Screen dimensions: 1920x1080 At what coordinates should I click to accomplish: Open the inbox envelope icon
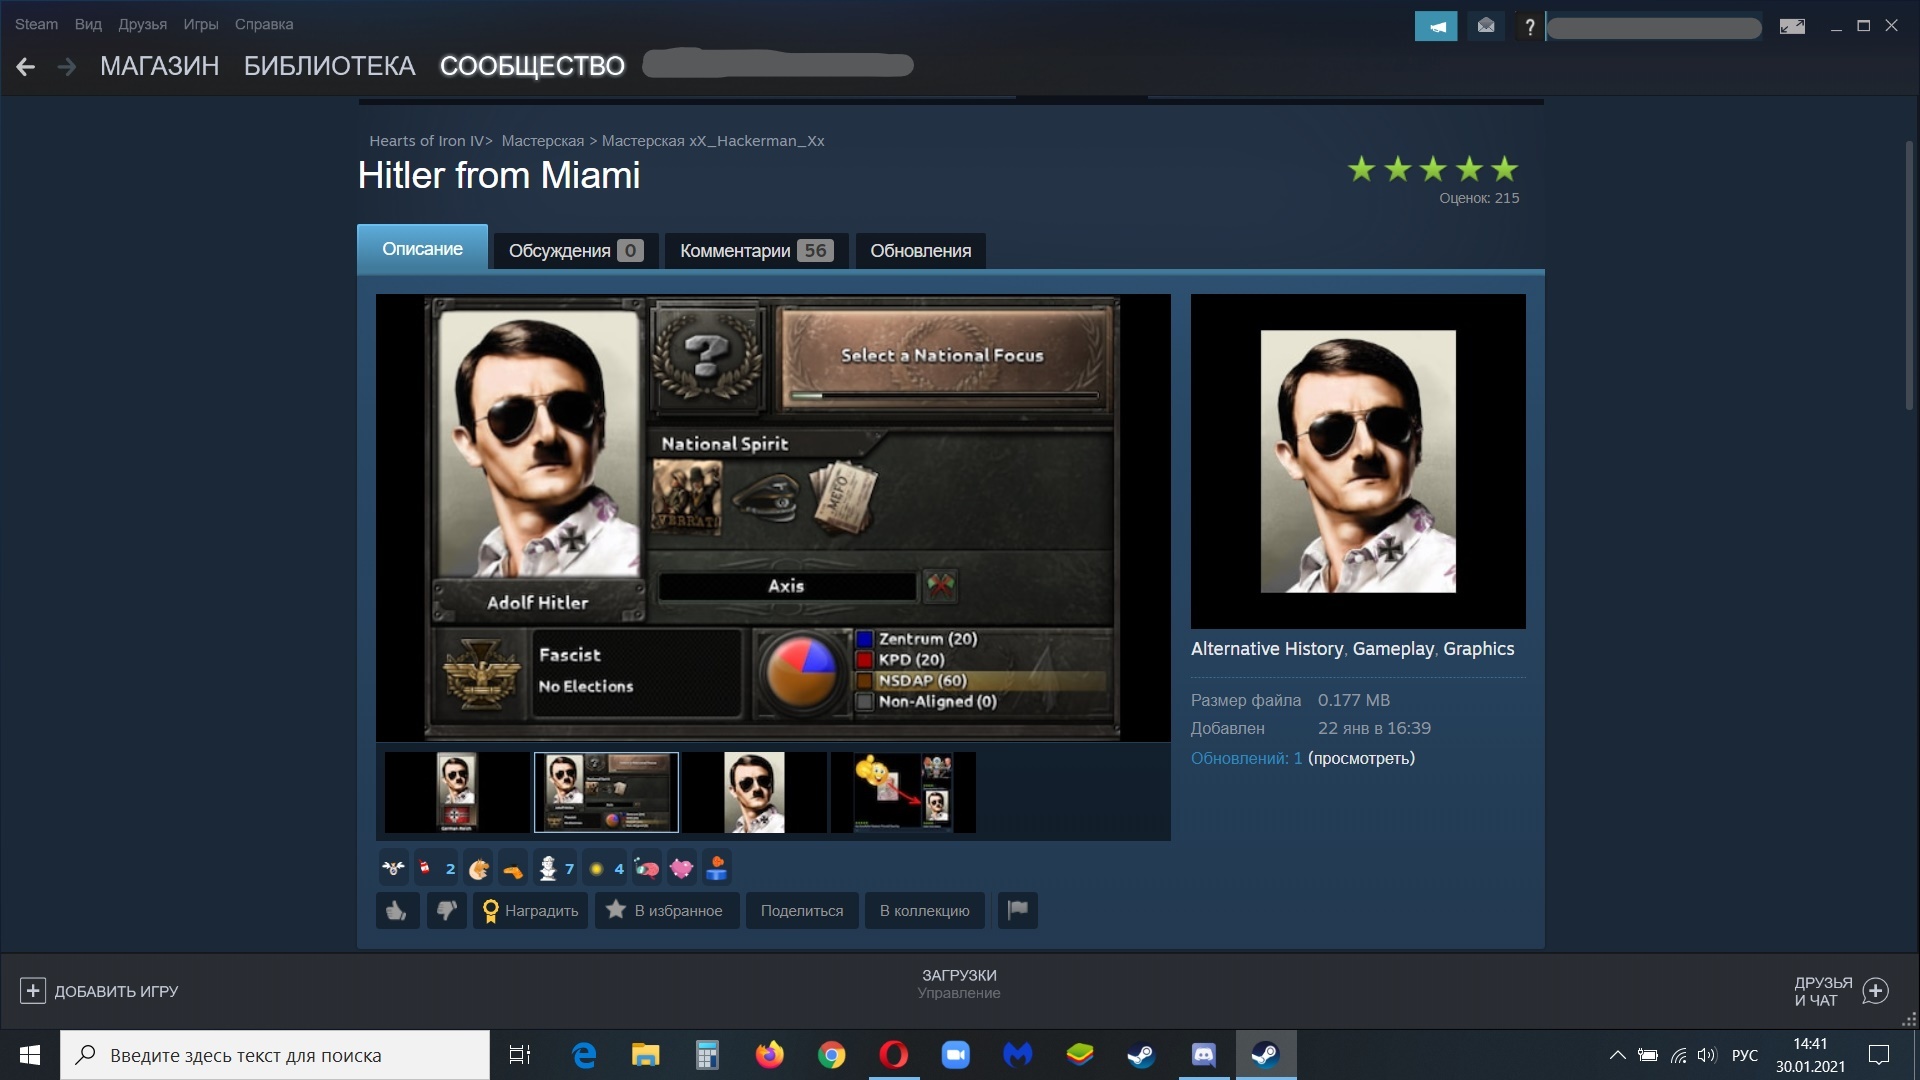click(x=1486, y=26)
